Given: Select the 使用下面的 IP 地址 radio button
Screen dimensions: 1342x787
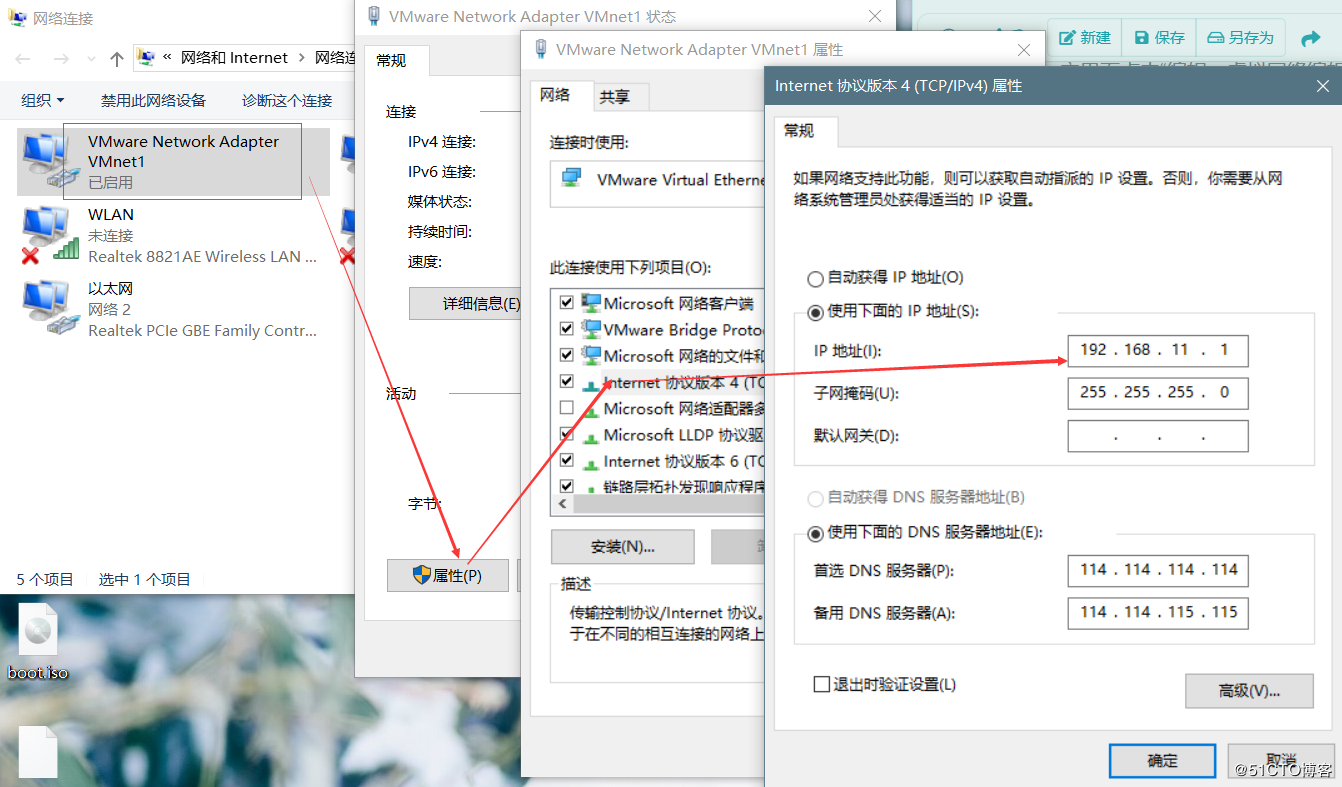Looking at the screenshot, I should (816, 312).
